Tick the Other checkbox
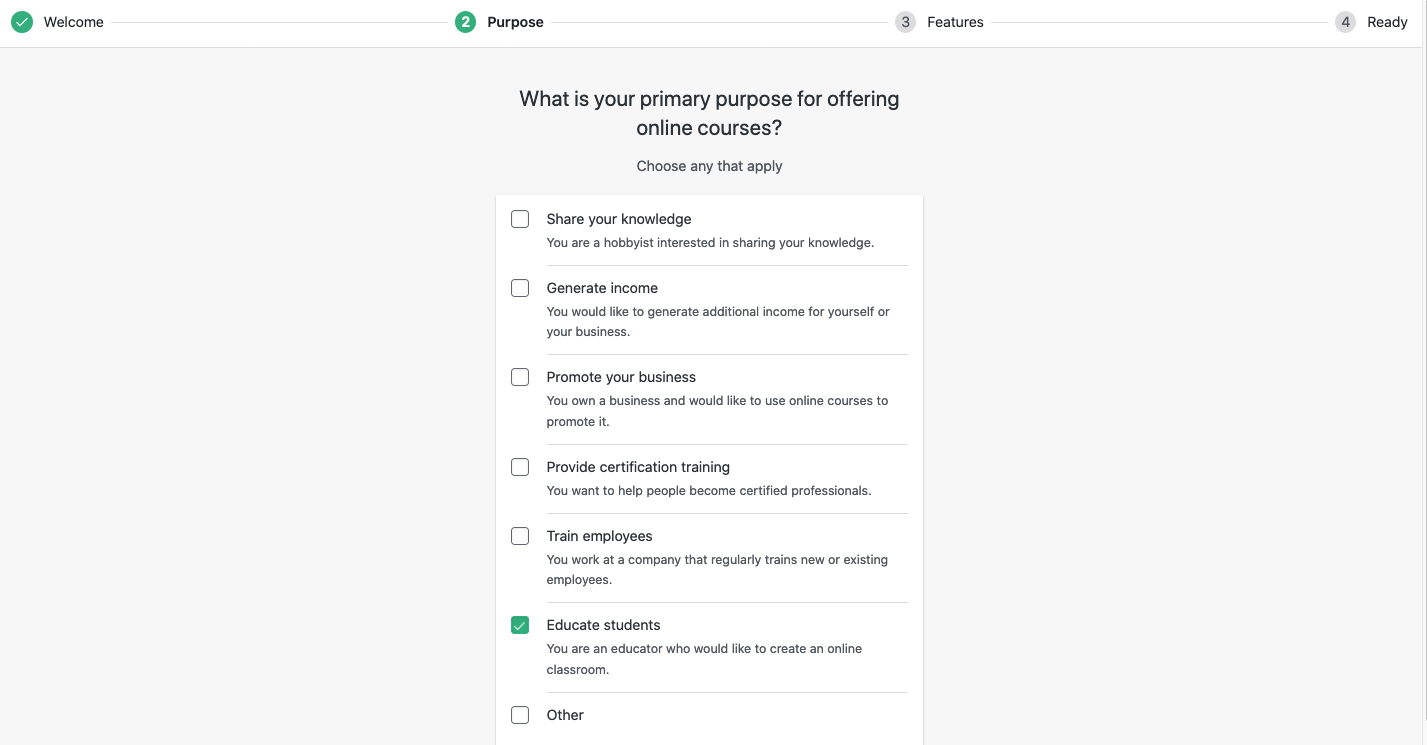This screenshot has width=1427, height=745. (520, 715)
